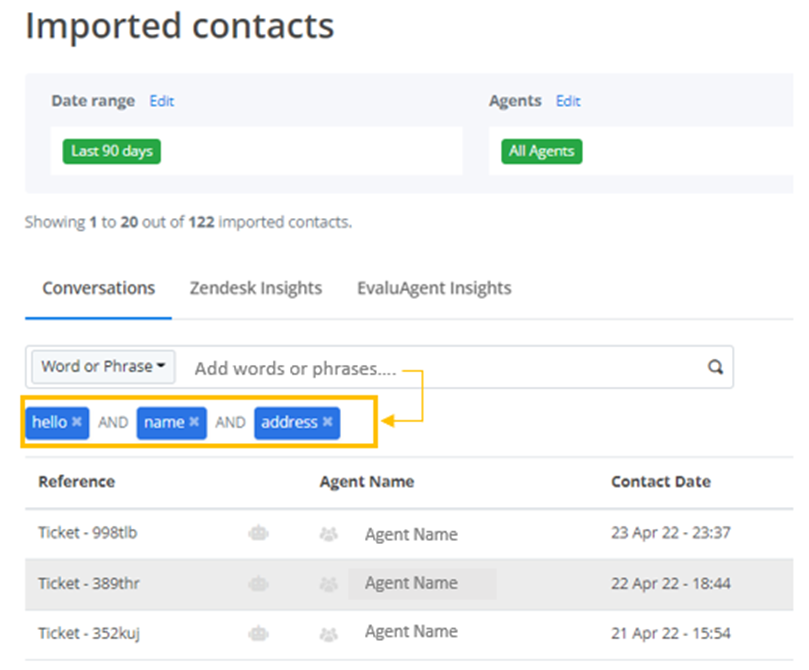
Task: Click robot icon for Ticket 352kuj
Action: 258,633
